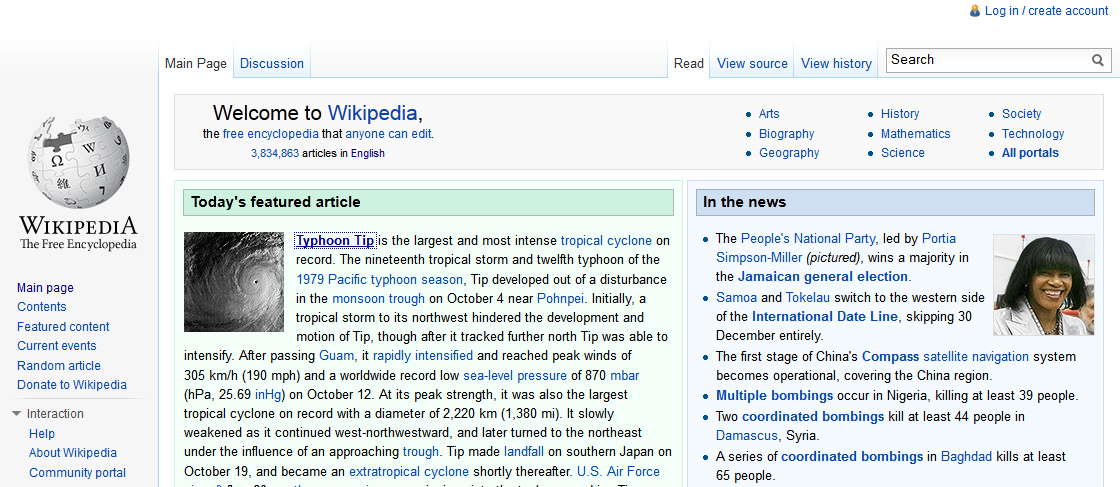Click the Wikipedia globe logo
Screen dimensions: 1120x487
(x=79, y=162)
